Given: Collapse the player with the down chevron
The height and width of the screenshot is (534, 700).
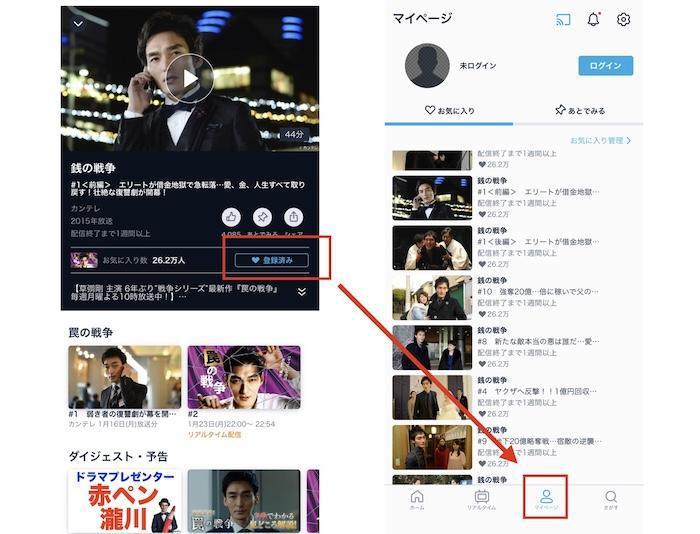Looking at the screenshot, I should [79, 24].
